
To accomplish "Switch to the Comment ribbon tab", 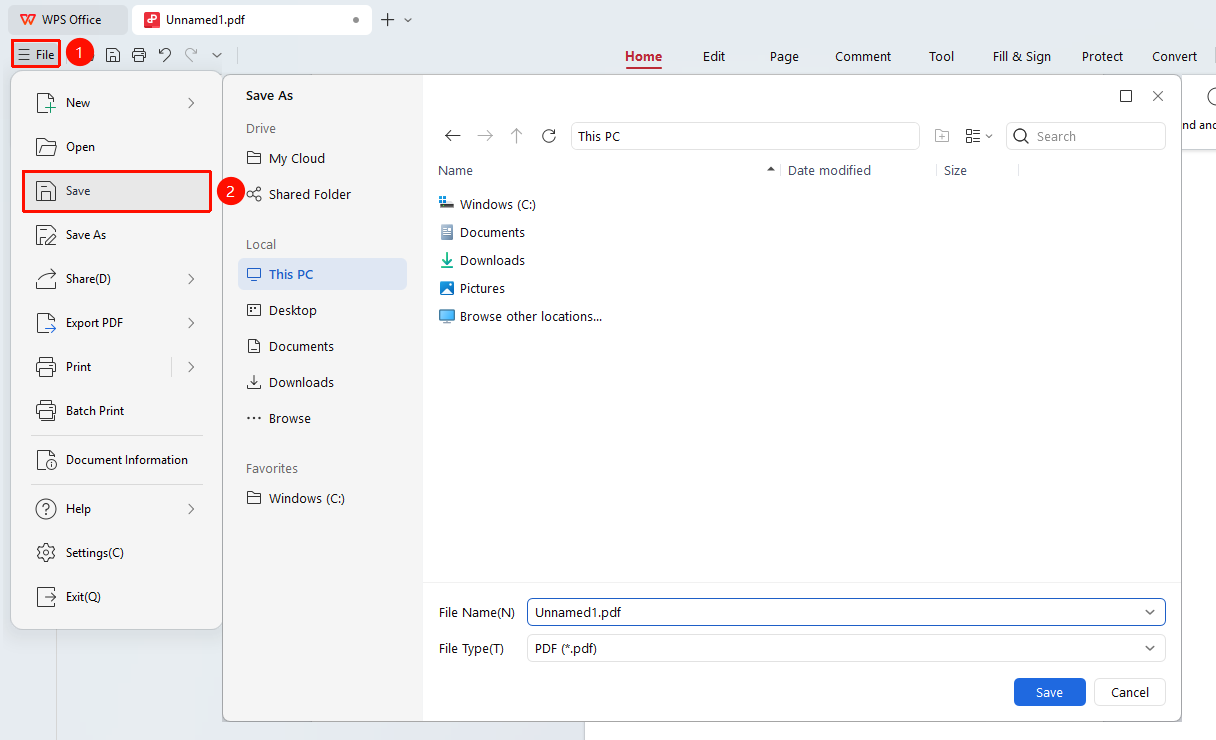I will (x=863, y=57).
